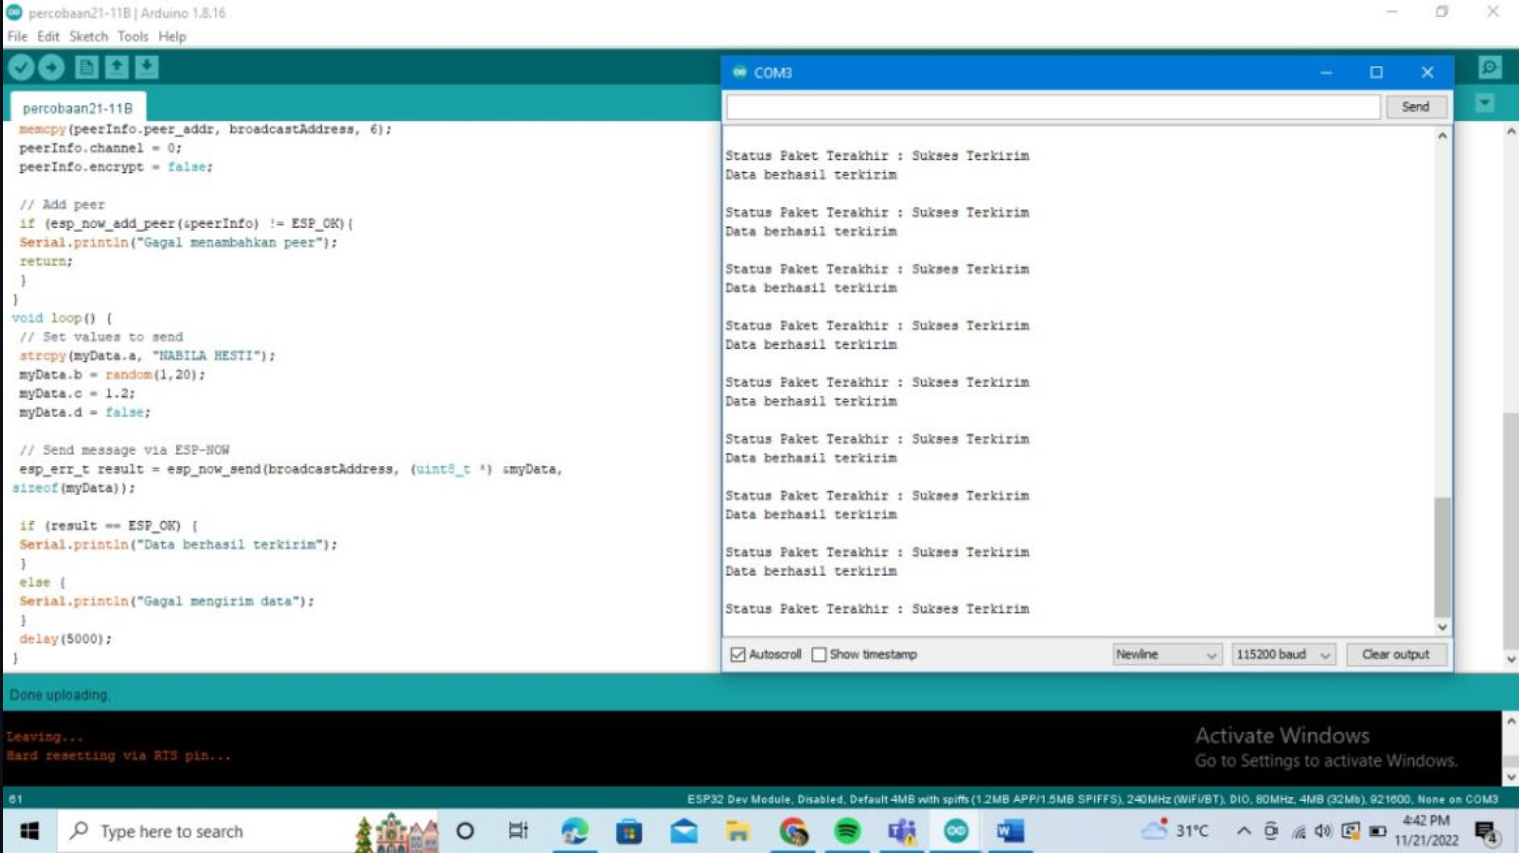Click the serial message input field
This screenshot has height=853, width=1519.
[x=1050, y=106]
